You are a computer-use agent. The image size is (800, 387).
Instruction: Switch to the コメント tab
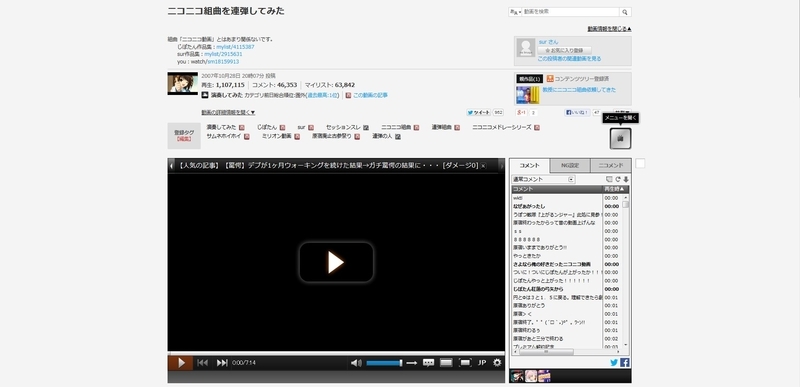(530, 166)
